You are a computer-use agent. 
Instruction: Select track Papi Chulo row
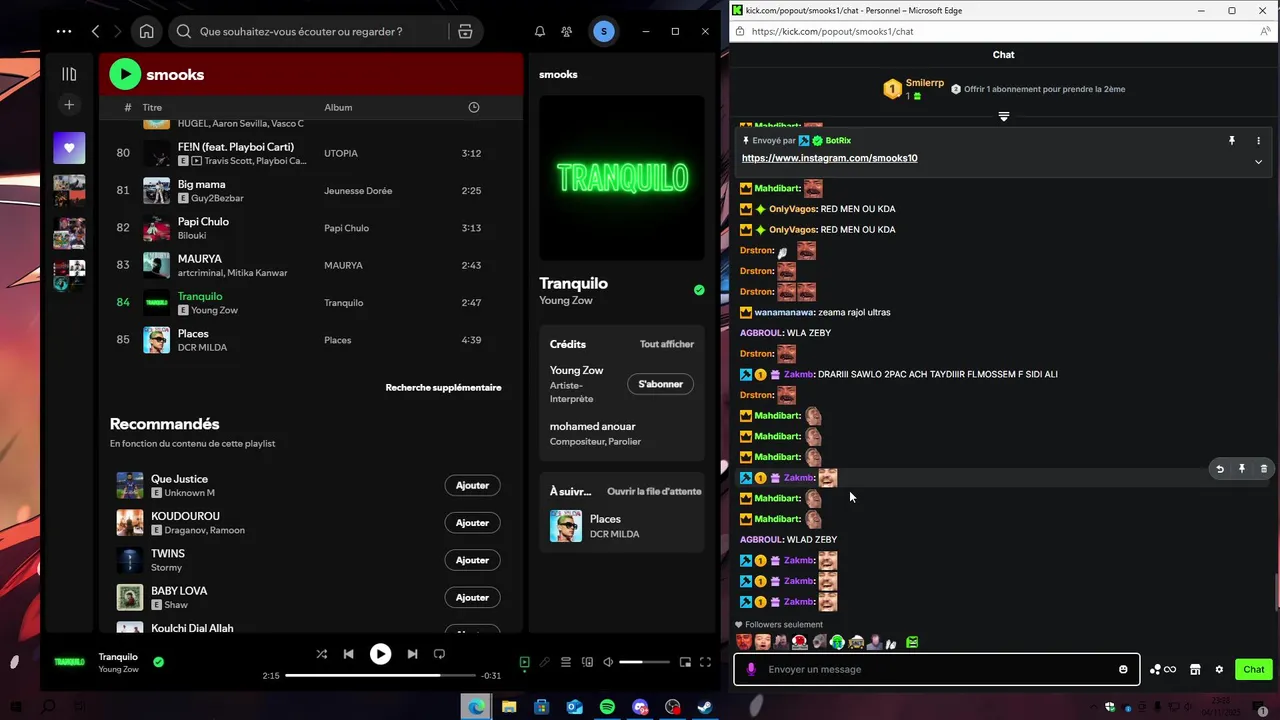[x=310, y=228]
